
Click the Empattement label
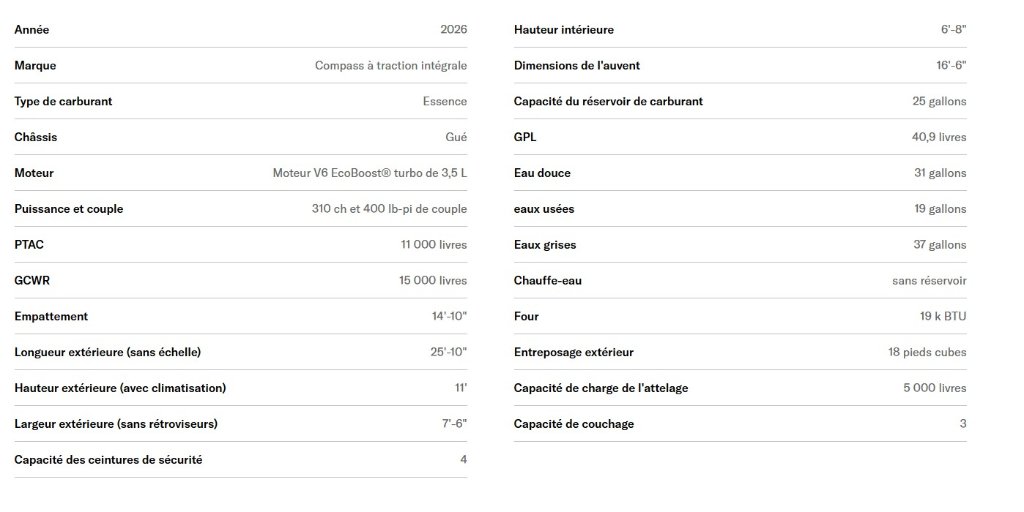click(51, 317)
